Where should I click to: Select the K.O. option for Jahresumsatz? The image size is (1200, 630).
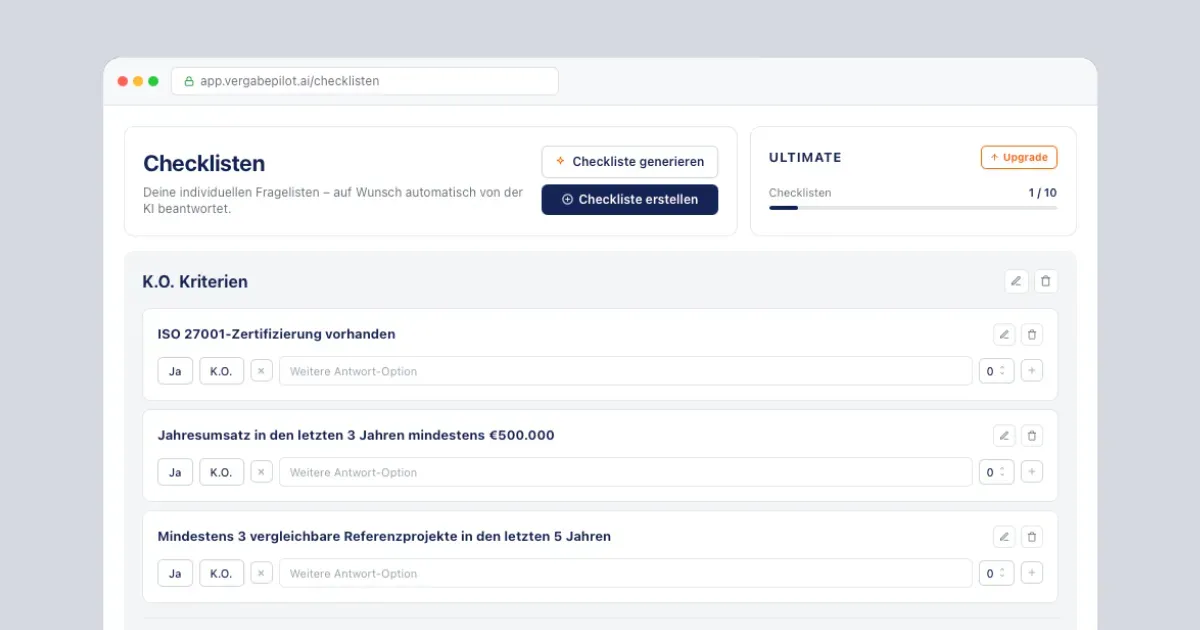click(221, 472)
